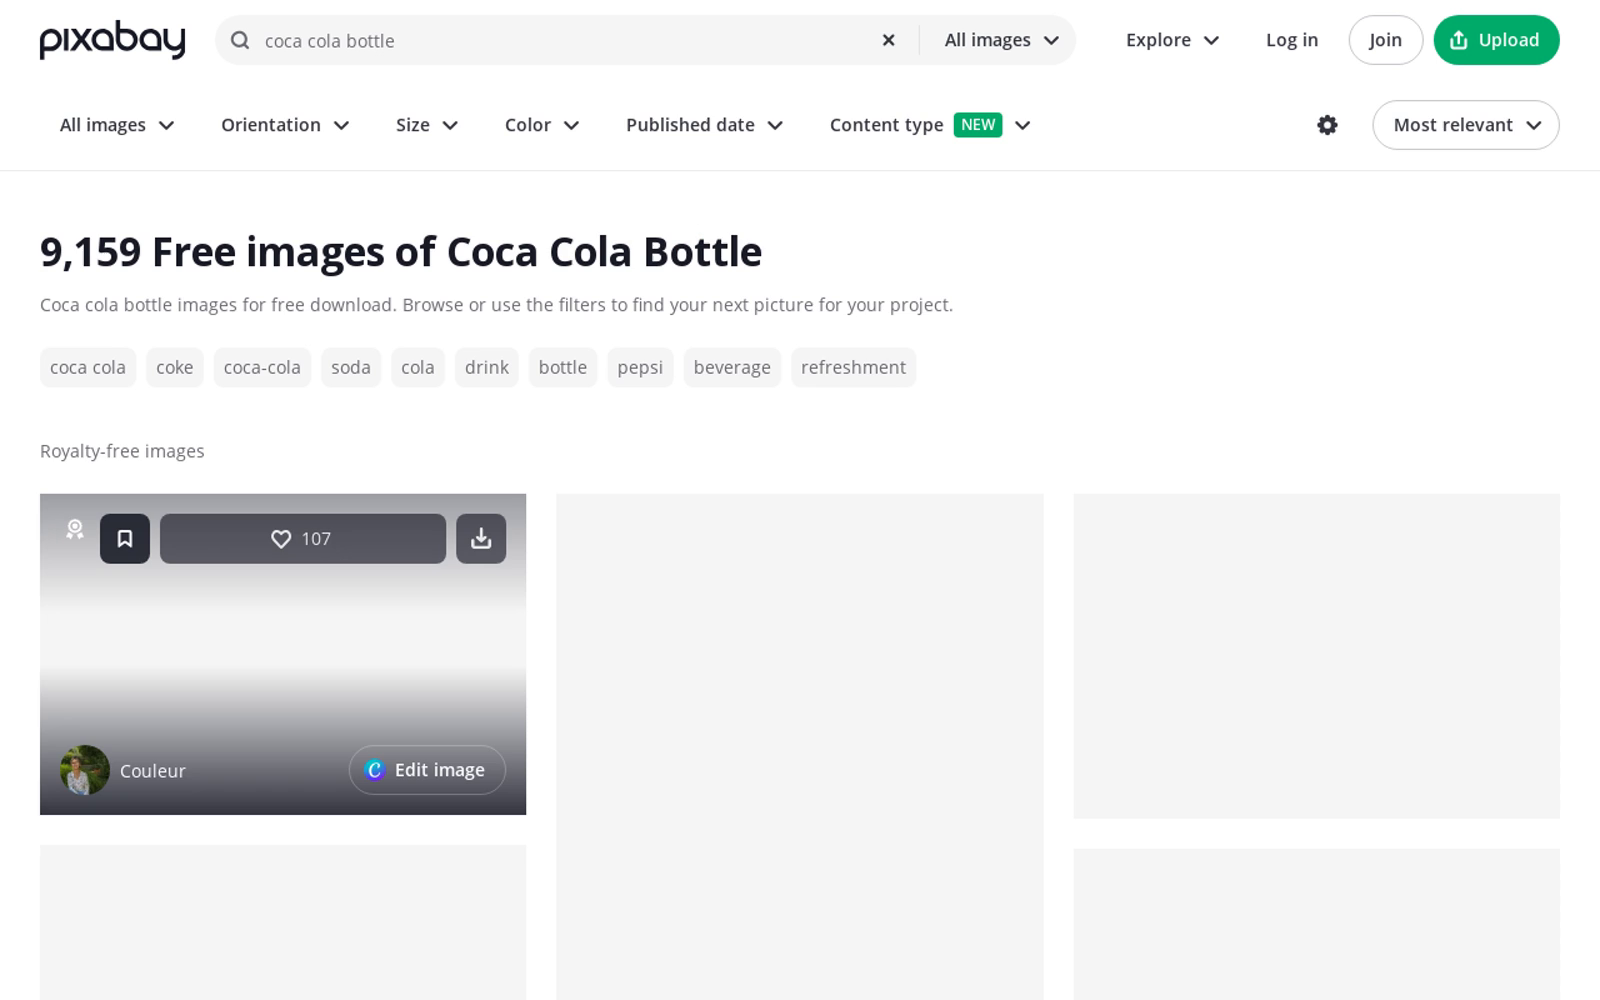Open the All images filter dropdown
Viewport: 1600px width, 1000px height.
[117, 125]
